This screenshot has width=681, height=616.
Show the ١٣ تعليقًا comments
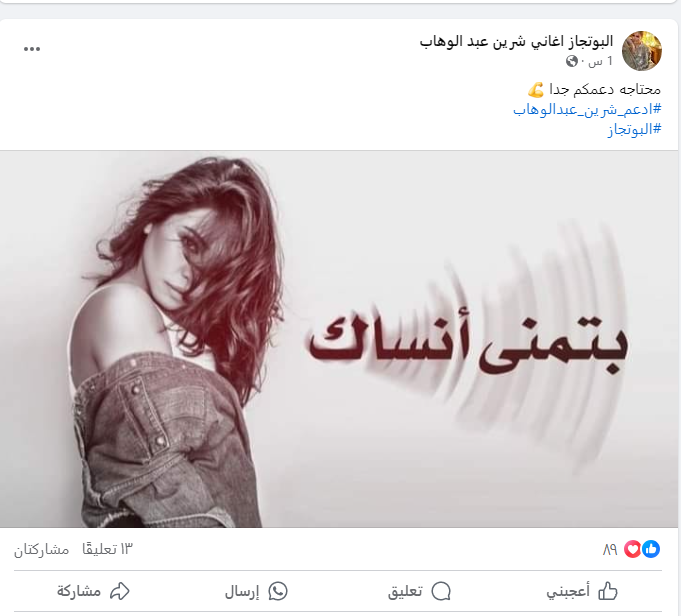click(x=107, y=550)
